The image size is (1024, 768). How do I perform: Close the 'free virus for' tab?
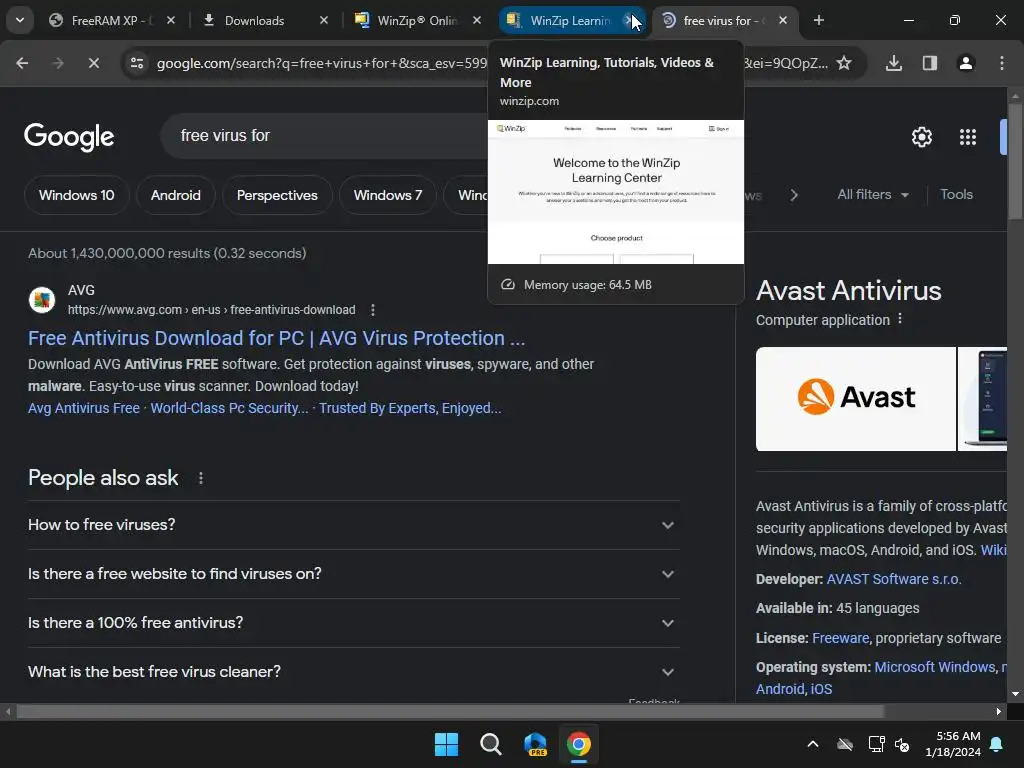click(x=783, y=21)
